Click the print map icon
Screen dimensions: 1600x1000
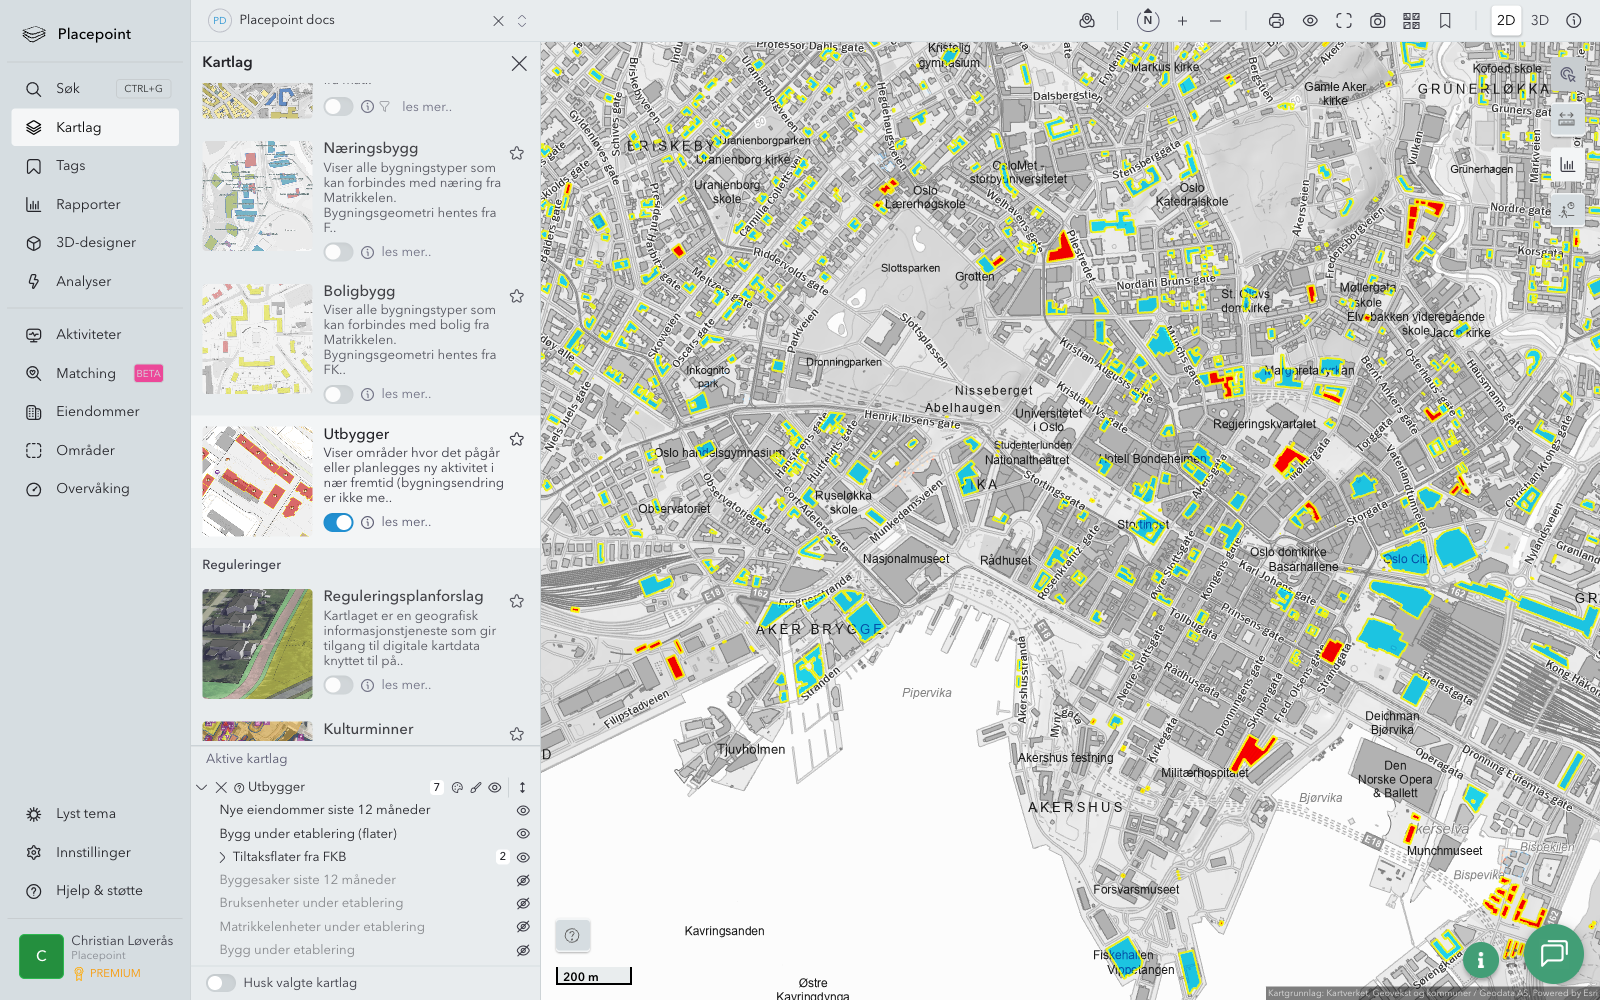(1276, 21)
